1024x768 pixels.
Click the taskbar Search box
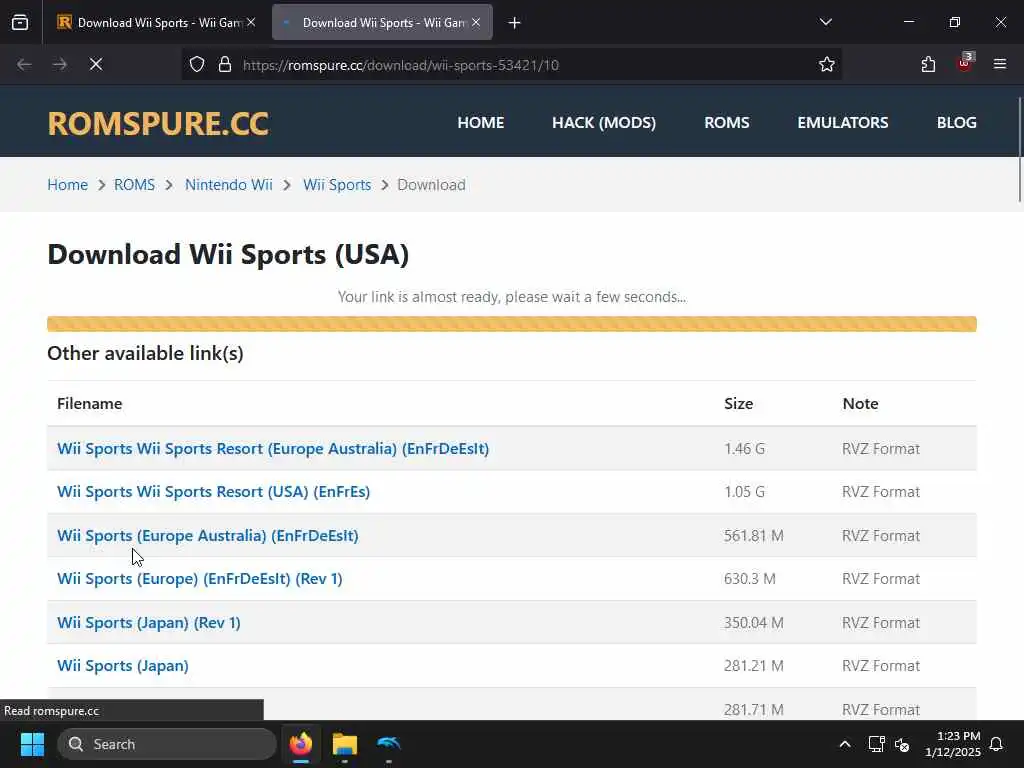pyautogui.click(x=167, y=744)
